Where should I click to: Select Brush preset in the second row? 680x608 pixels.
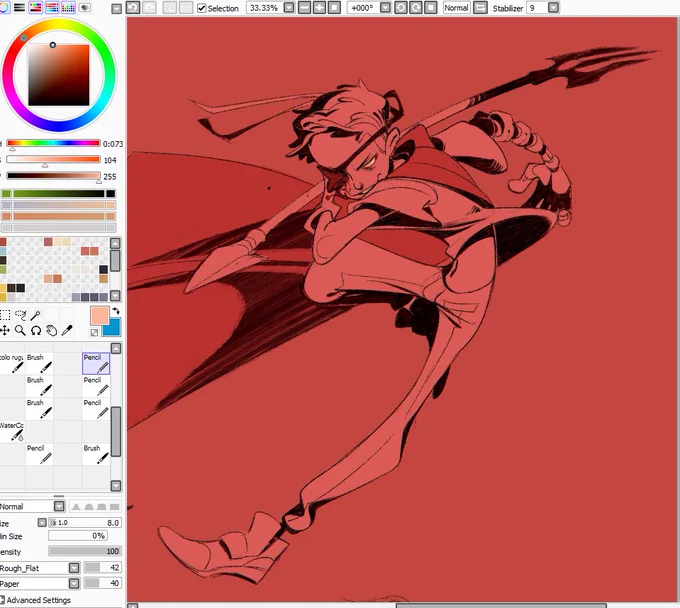coord(39,386)
